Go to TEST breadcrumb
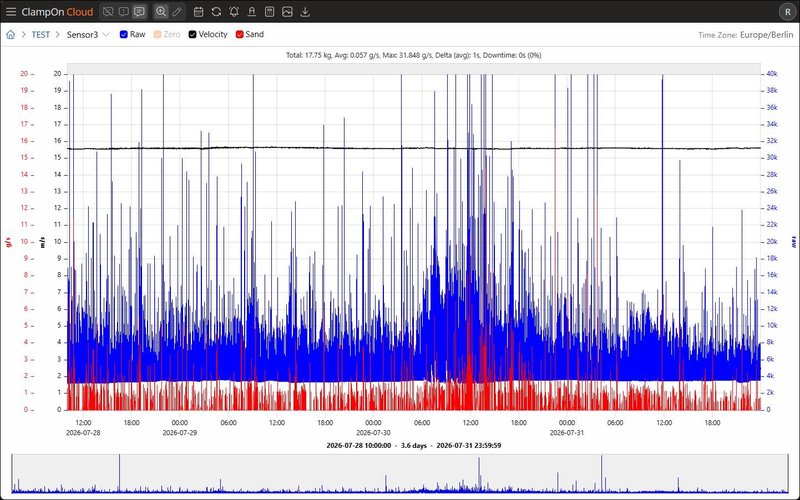Image resolution: width=800 pixels, height=500 pixels. click(x=41, y=35)
